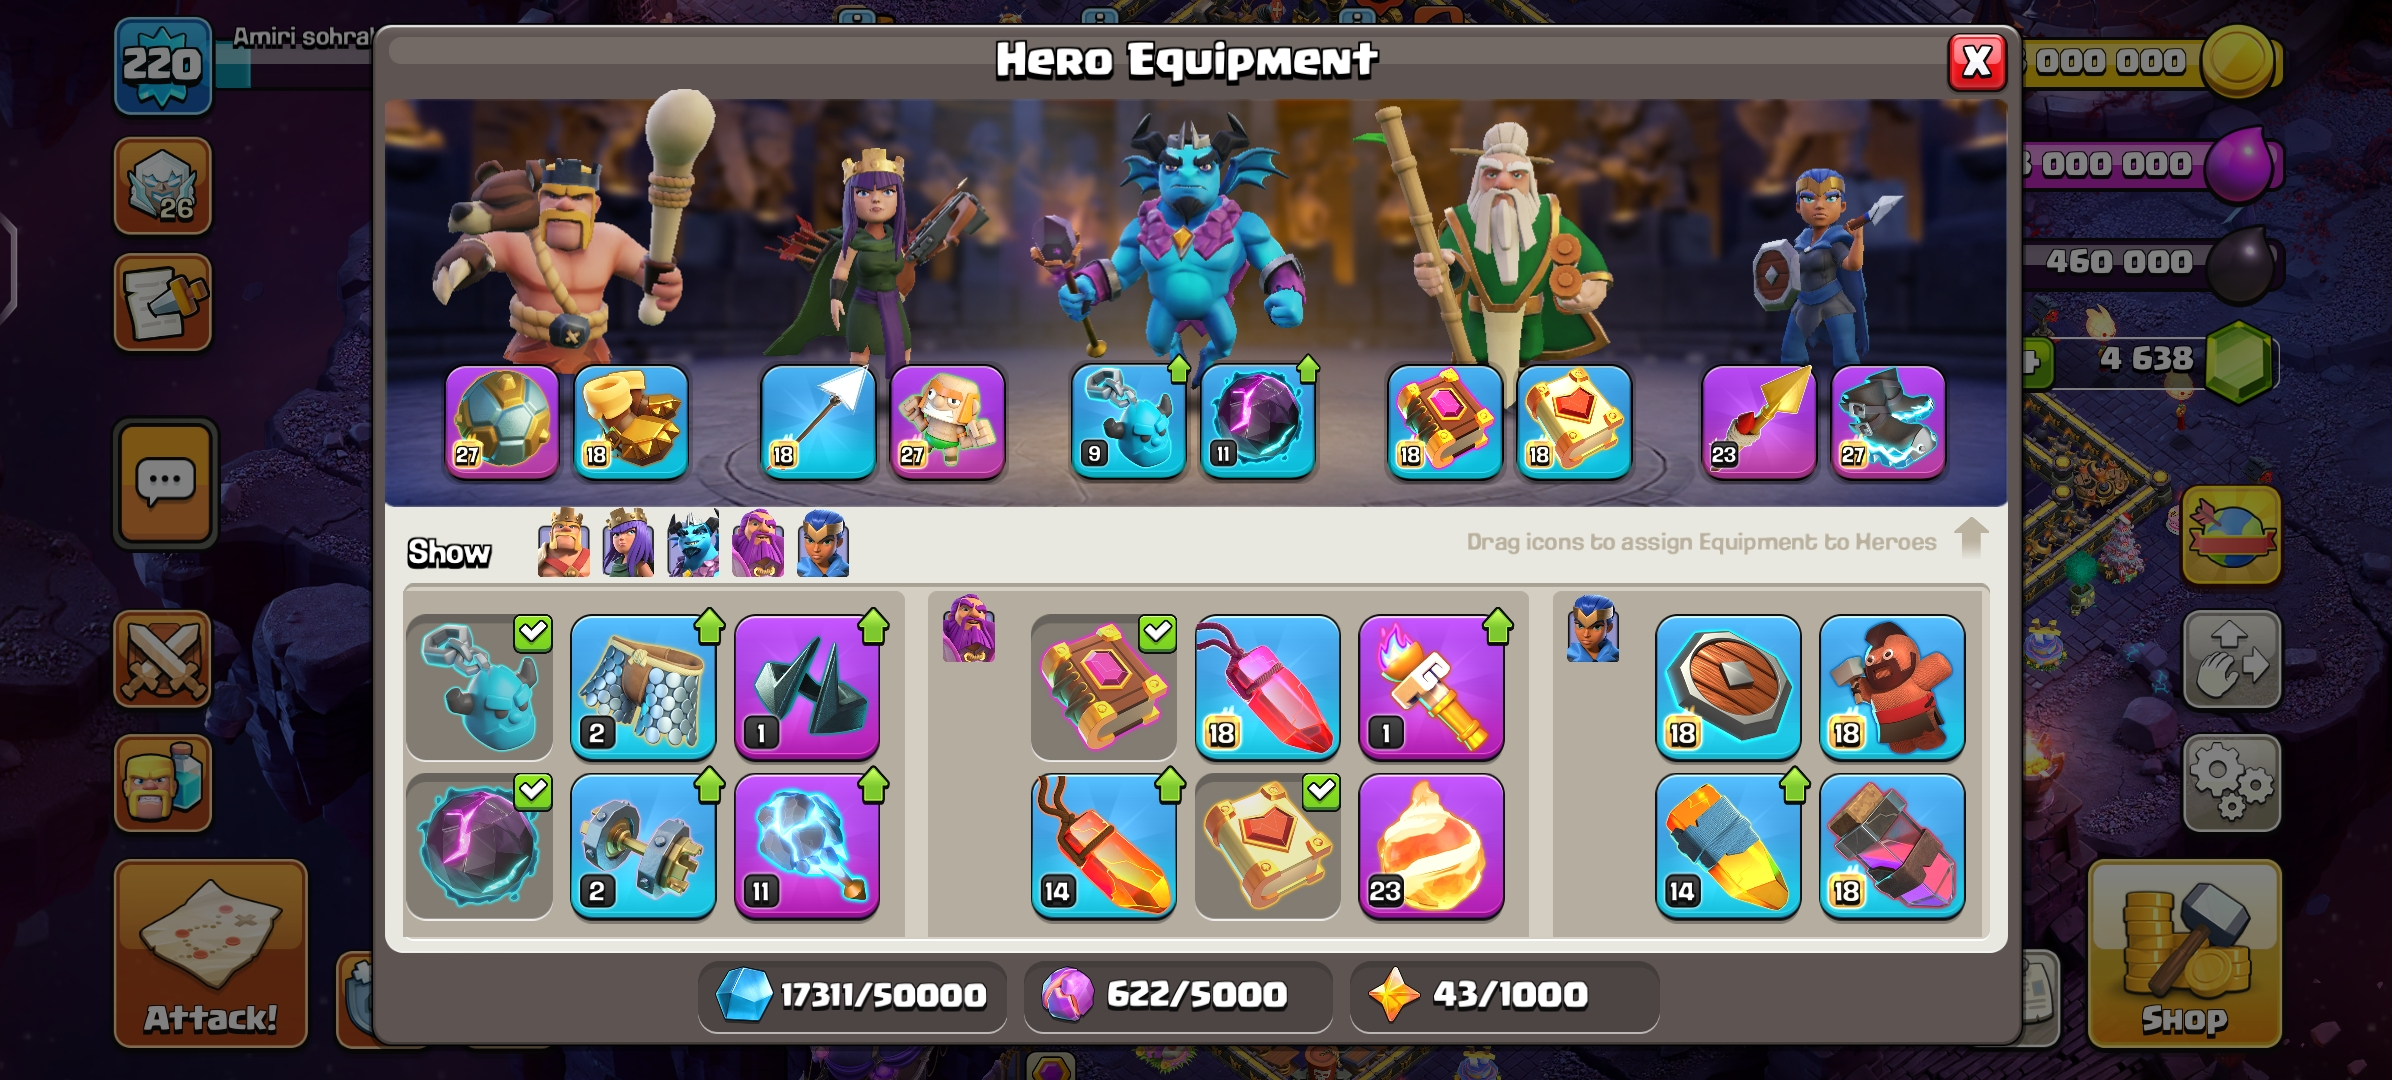Toggle Archer Queen filter in Show row
This screenshot has width=2392, height=1080.
click(x=628, y=544)
